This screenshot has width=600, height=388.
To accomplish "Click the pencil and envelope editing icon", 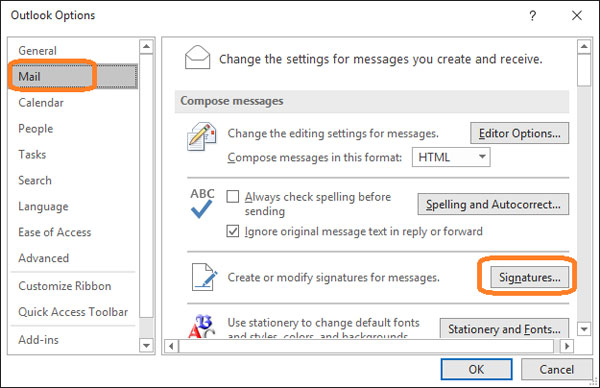I will point(202,137).
